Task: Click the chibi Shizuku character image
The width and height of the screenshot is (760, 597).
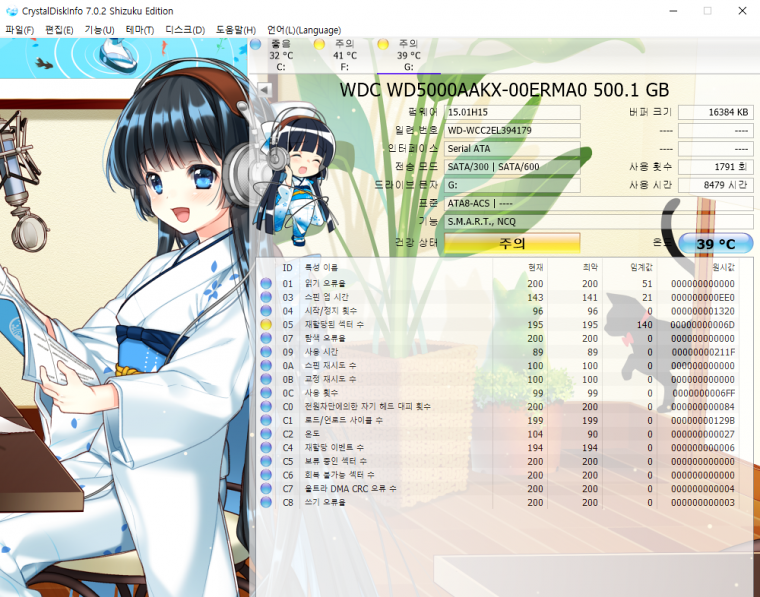Action: tap(296, 173)
